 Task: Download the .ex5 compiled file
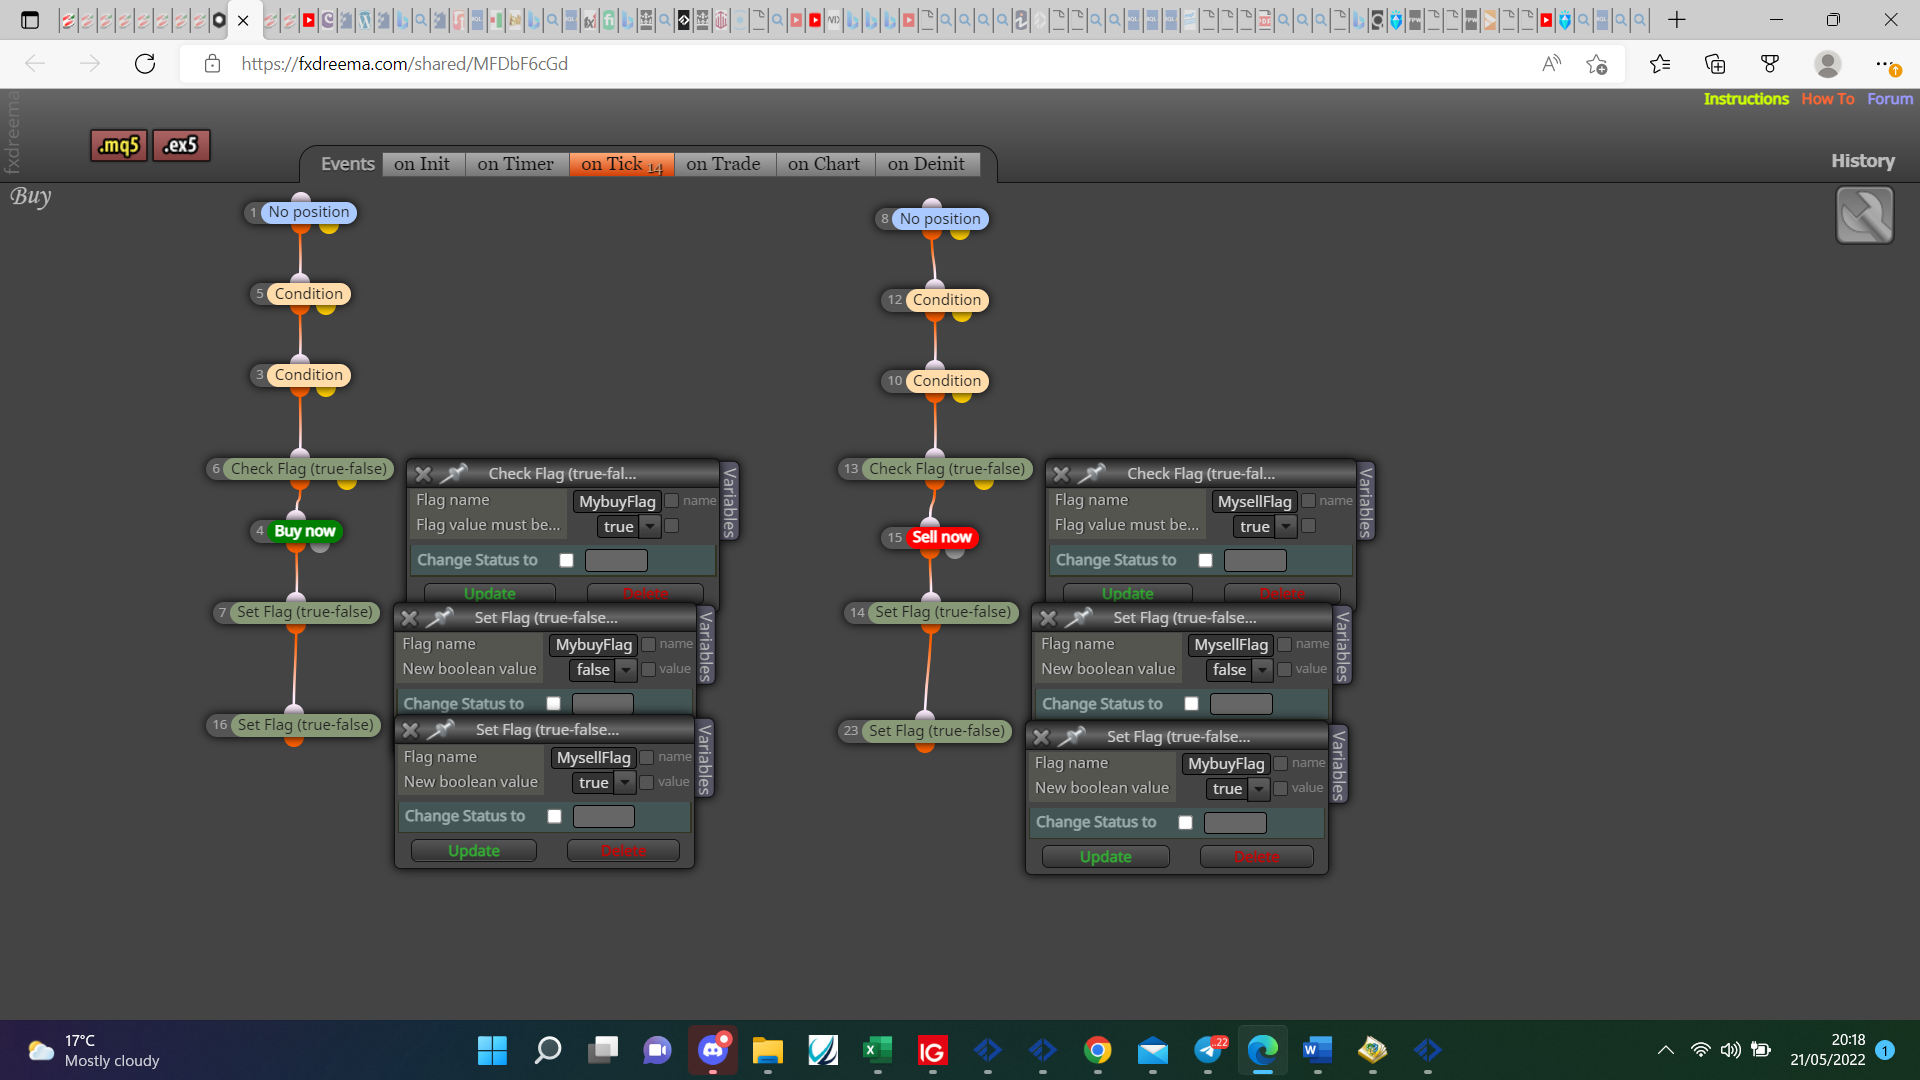point(181,145)
